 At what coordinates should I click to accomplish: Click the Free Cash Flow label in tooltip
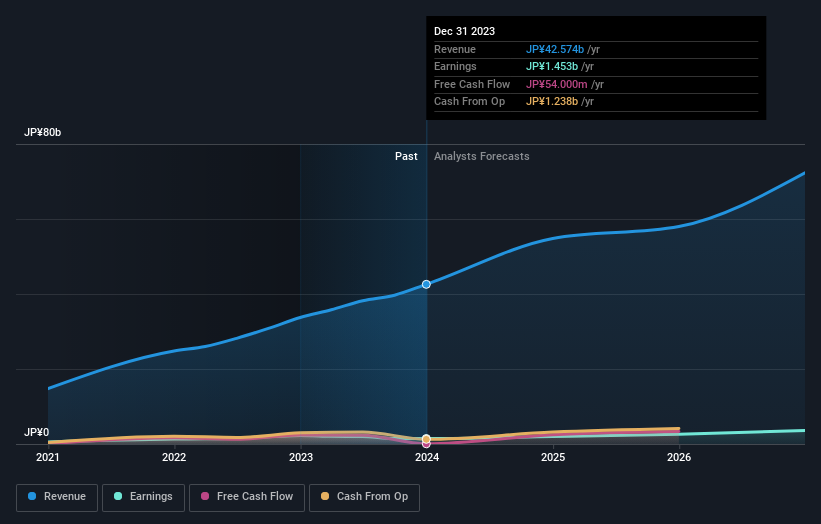(472, 84)
